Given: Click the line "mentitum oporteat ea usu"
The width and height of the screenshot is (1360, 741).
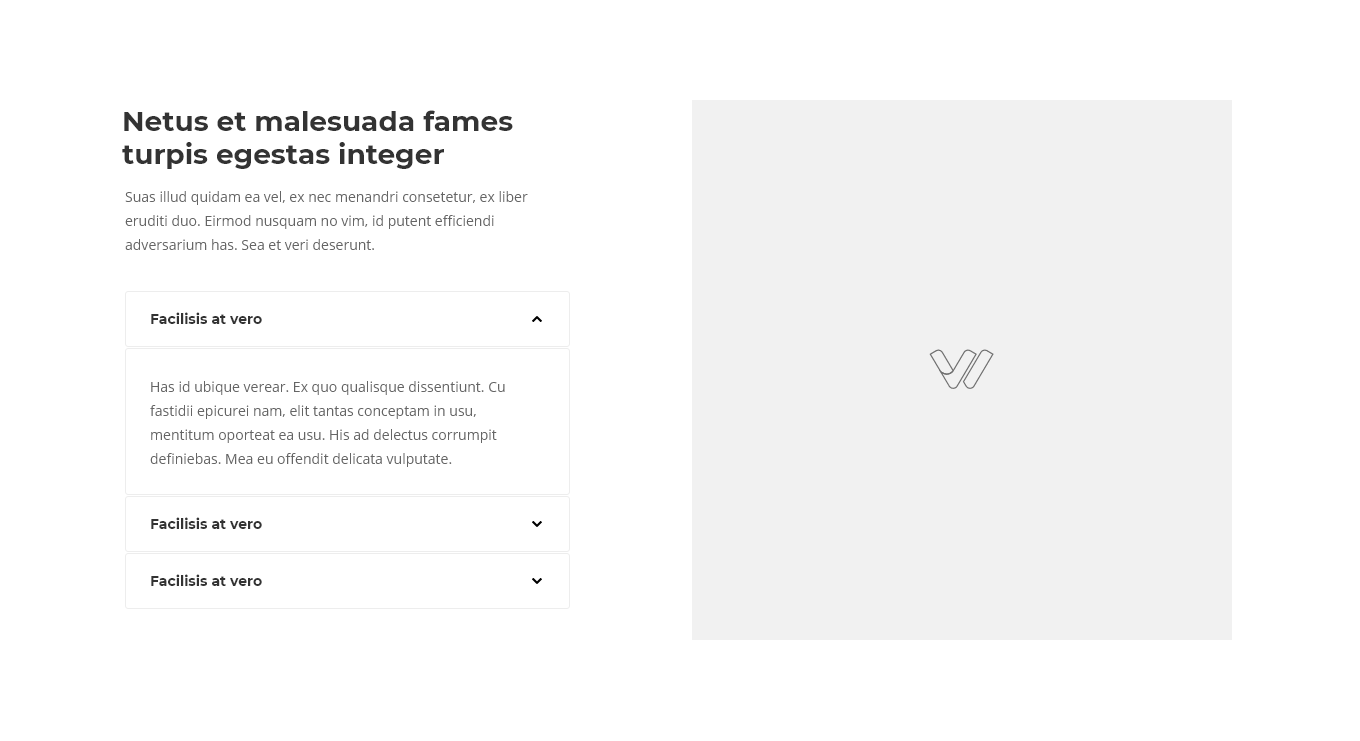Looking at the screenshot, I should tap(323, 435).
